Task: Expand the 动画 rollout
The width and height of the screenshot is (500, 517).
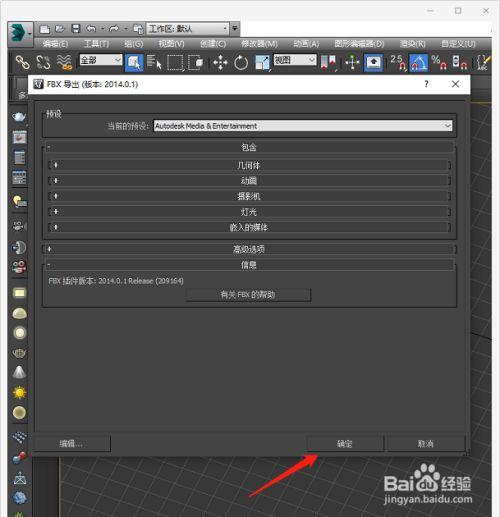Action: point(249,181)
